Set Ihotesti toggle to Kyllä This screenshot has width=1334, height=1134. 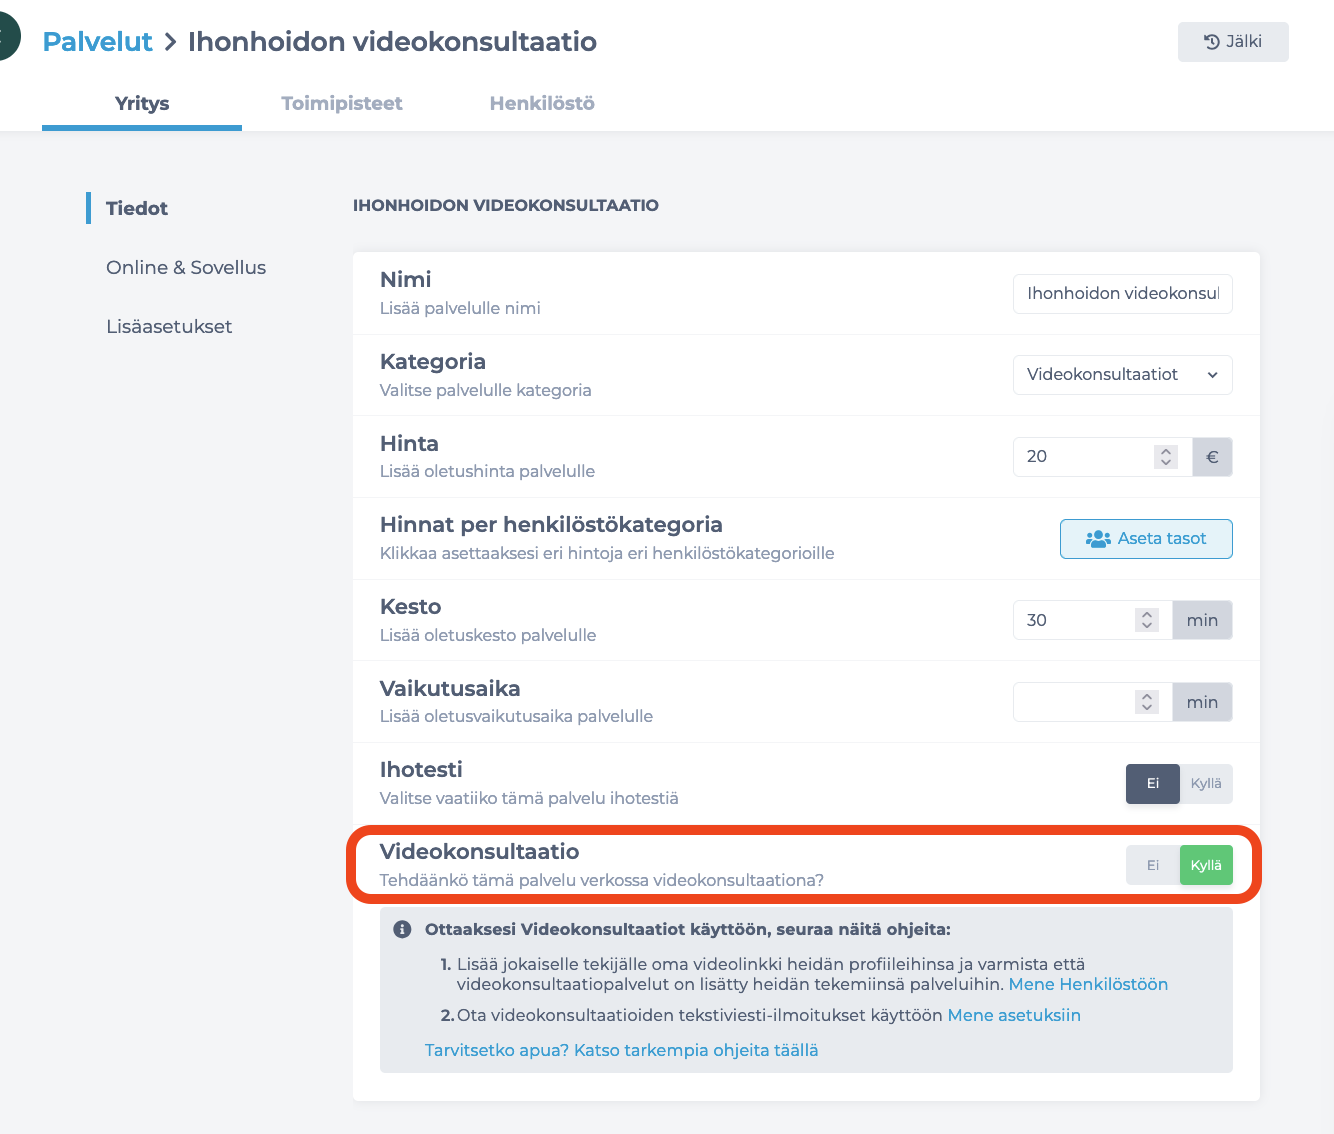1206,784
